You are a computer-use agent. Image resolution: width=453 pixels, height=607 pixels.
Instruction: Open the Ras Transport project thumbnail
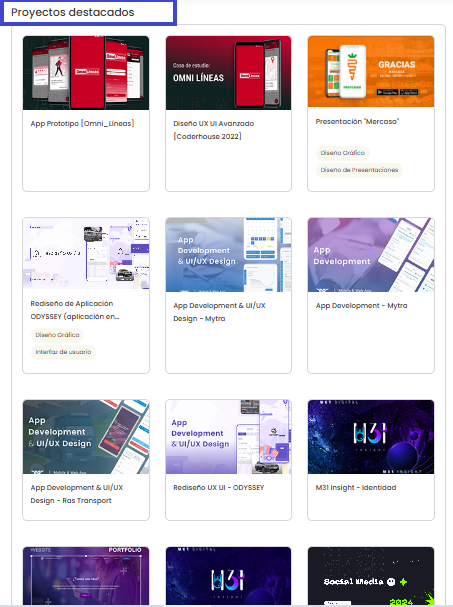click(86, 437)
